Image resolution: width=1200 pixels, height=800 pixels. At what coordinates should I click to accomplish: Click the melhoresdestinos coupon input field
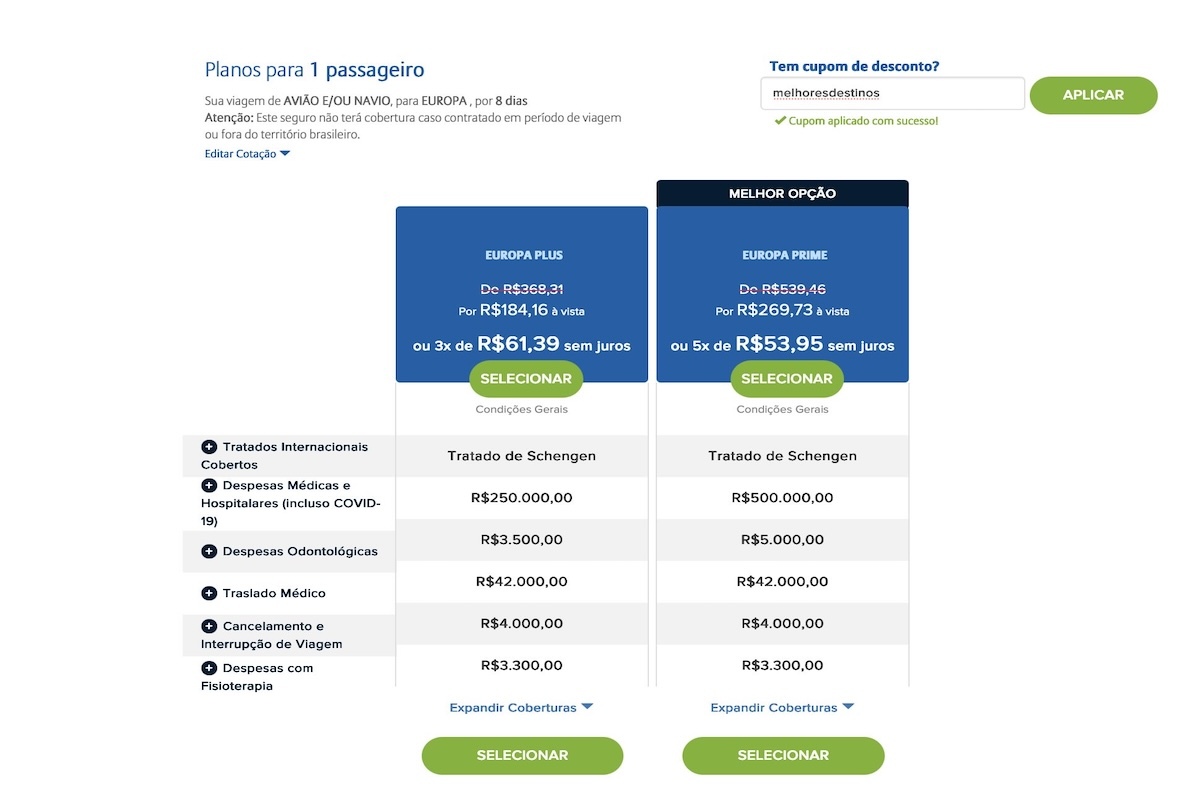click(x=891, y=93)
